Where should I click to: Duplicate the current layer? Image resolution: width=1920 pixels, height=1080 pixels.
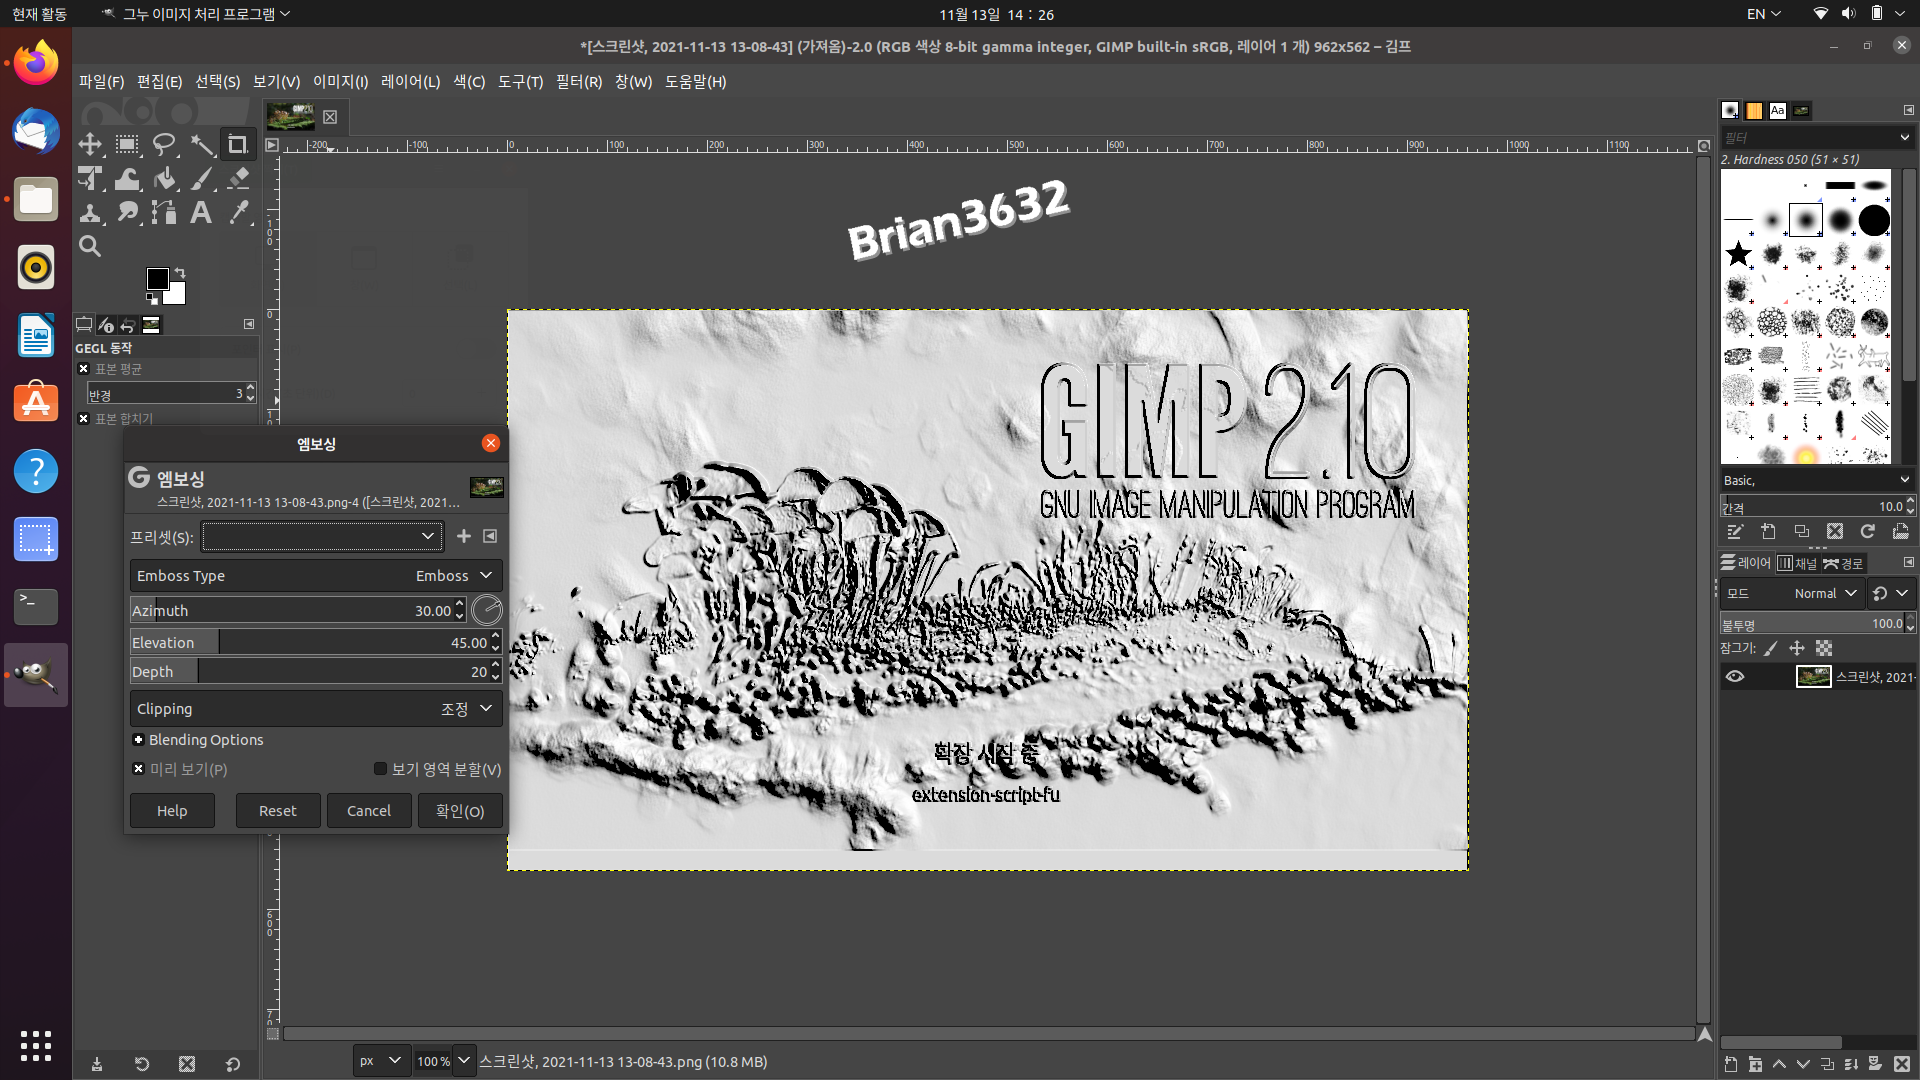pyautogui.click(x=1827, y=1064)
